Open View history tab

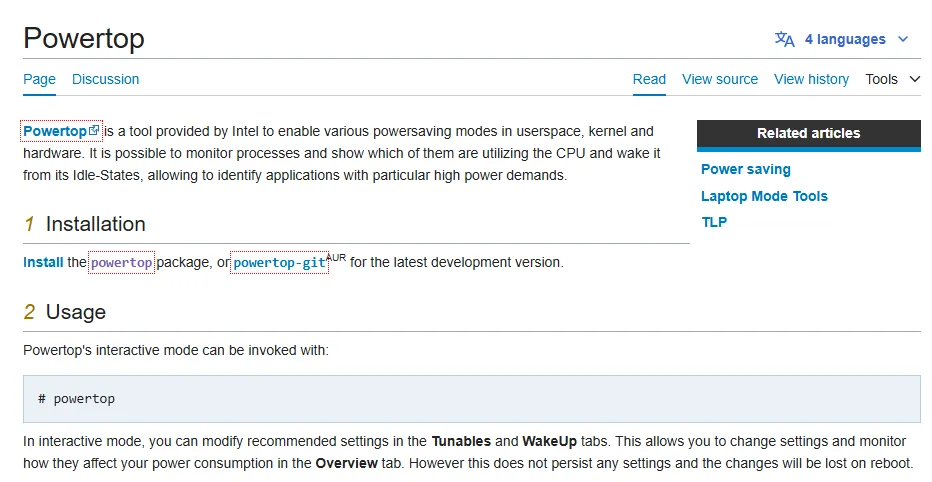click(811, 79)
